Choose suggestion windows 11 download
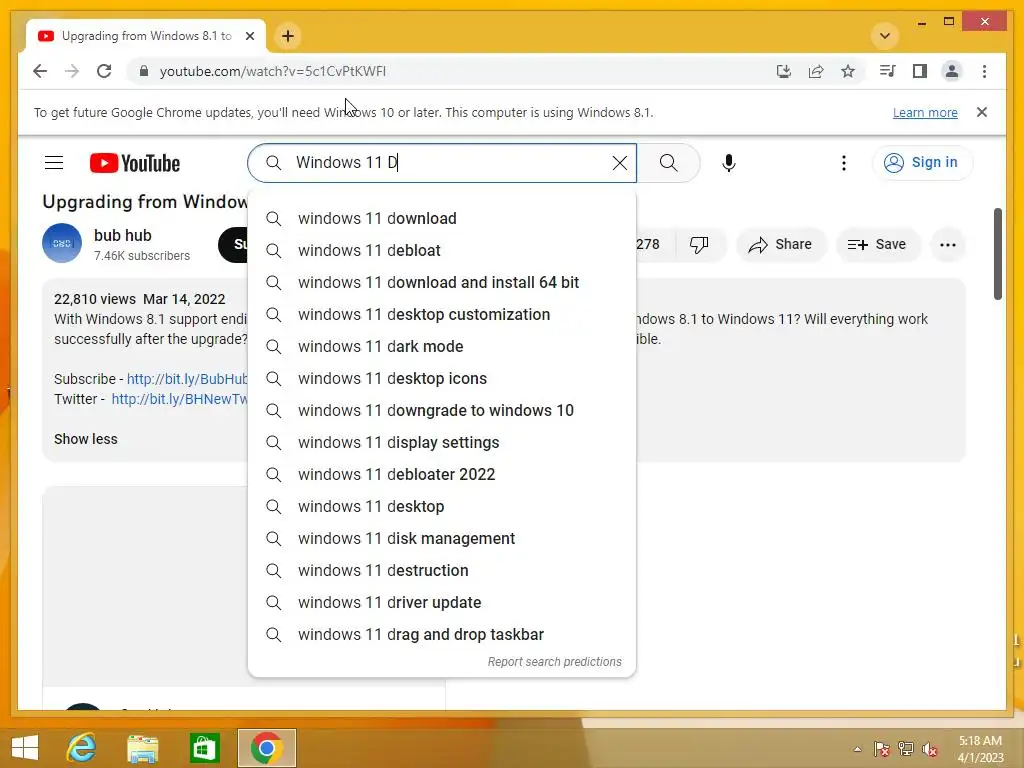 (x=442, y=218)
